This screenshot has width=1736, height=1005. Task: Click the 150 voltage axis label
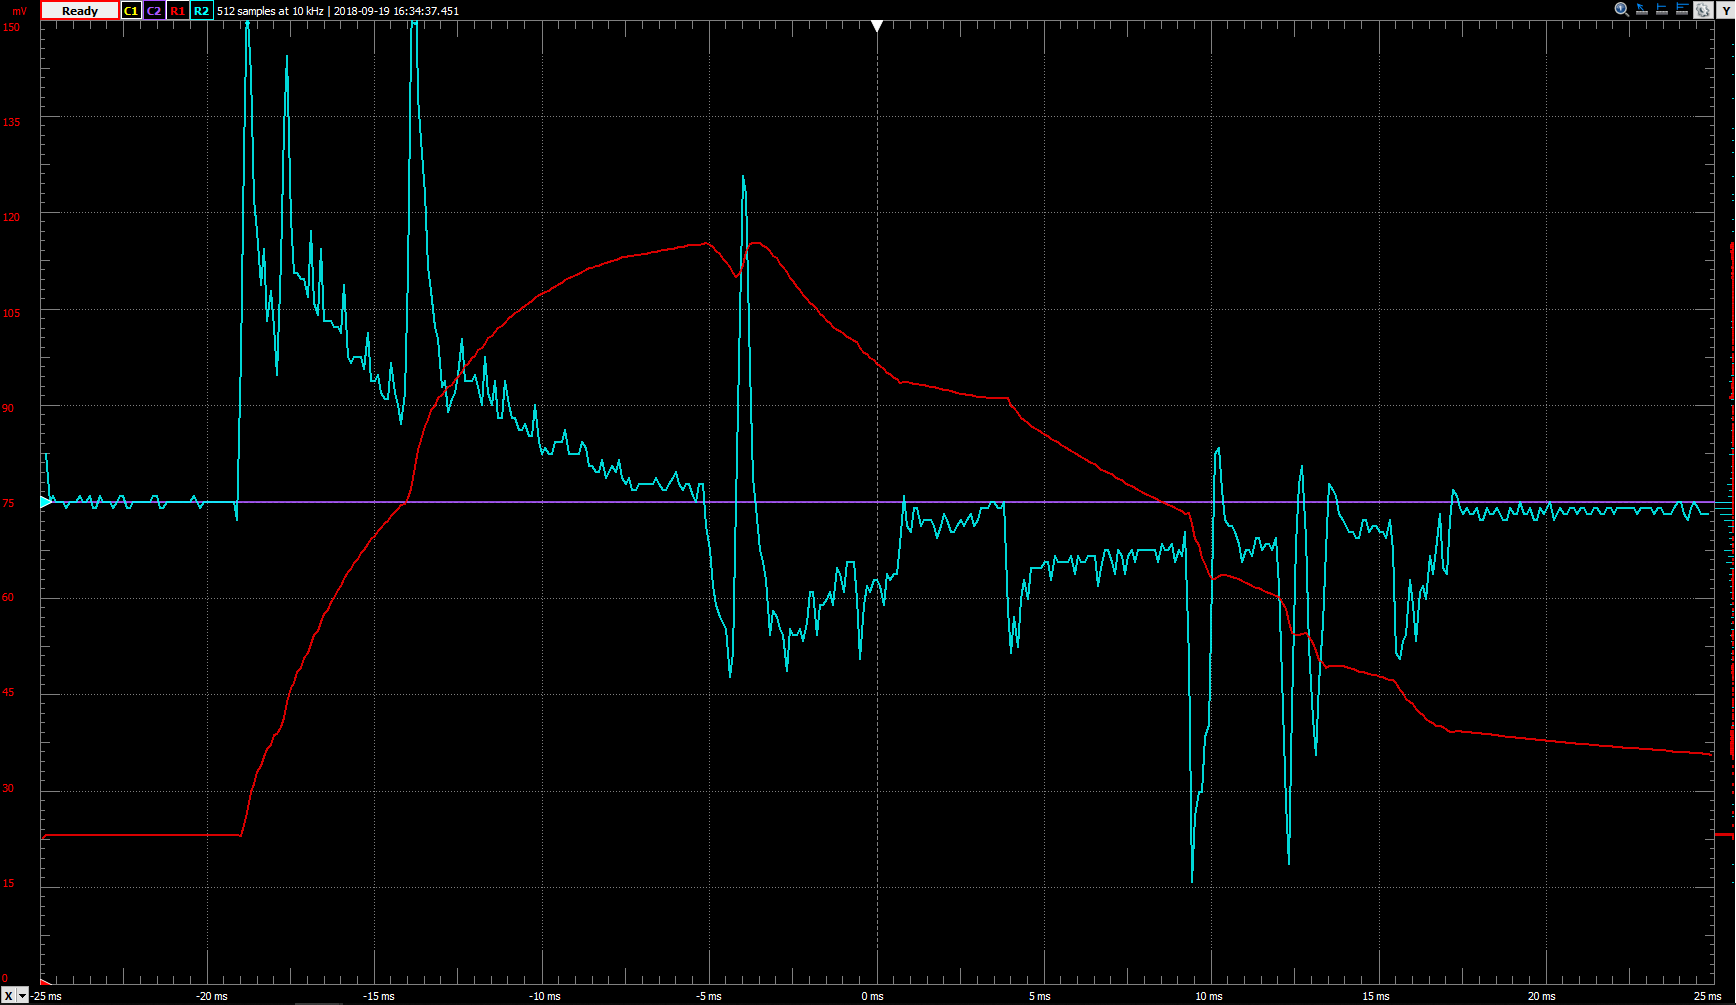(11, 27)
